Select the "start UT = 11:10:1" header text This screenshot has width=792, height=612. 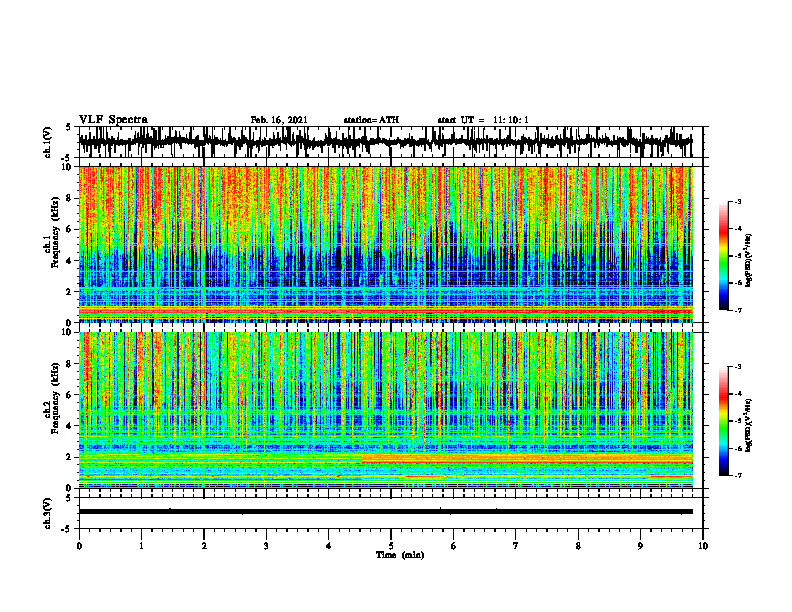483,120
